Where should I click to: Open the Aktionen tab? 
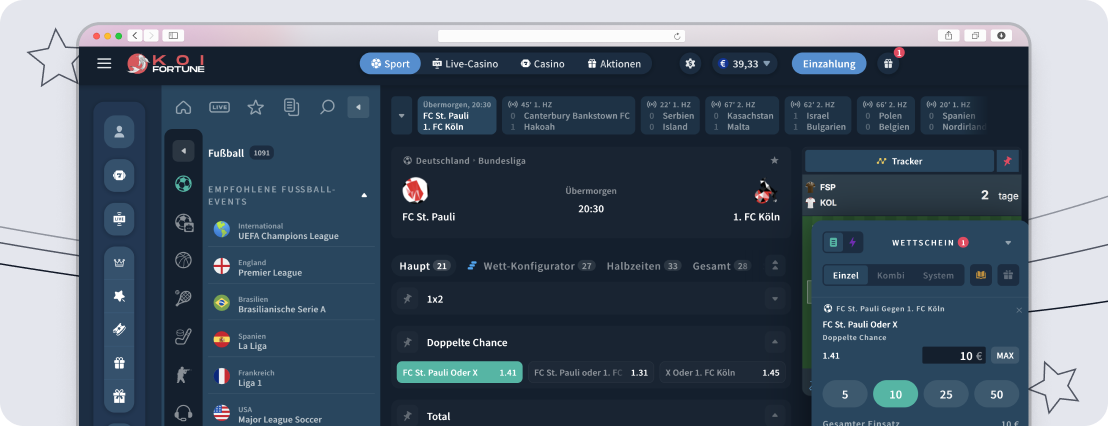(x=614, y=64)
